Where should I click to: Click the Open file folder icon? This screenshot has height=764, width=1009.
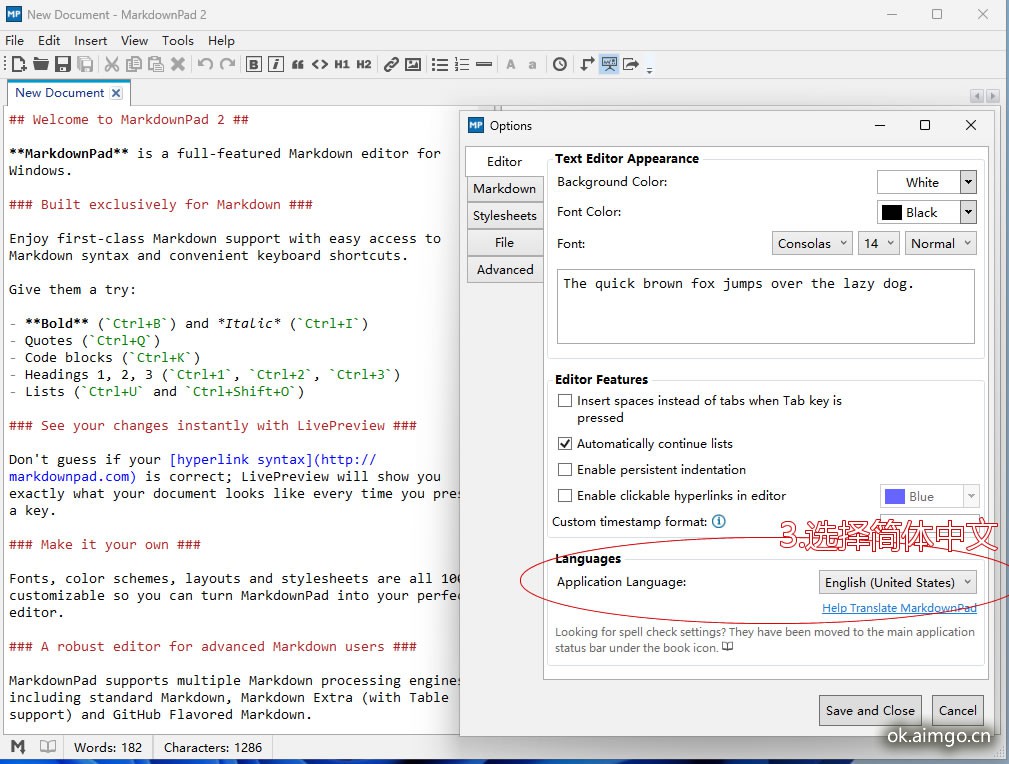[x=41, y=64]
